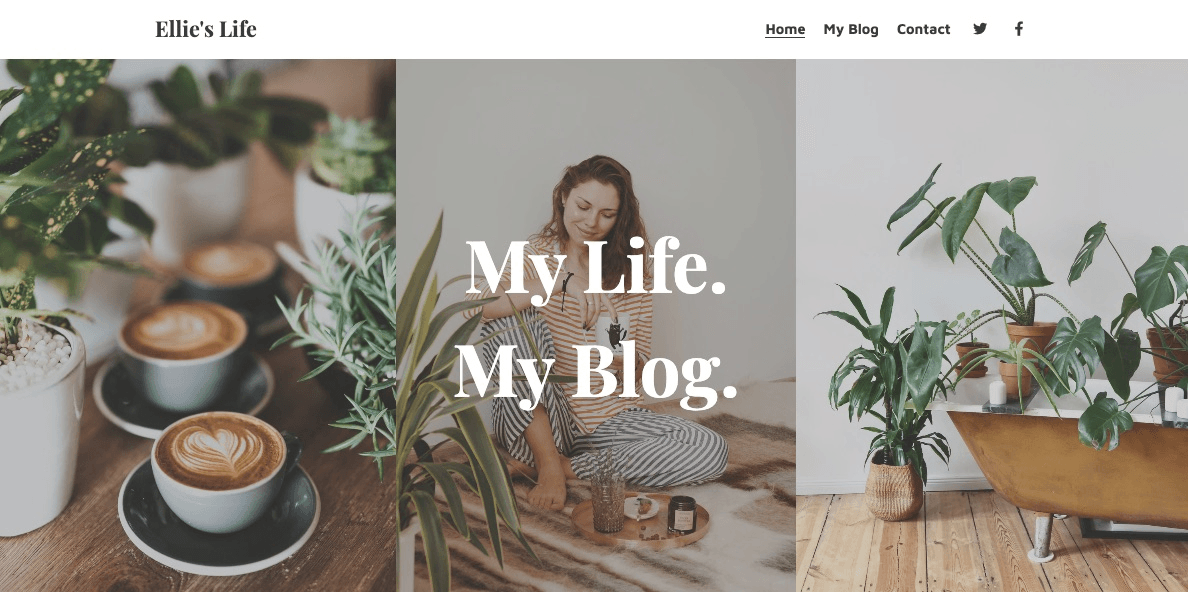Click the "My Life." hero heading
The image size is (1188, 592).
pos(596,266)
